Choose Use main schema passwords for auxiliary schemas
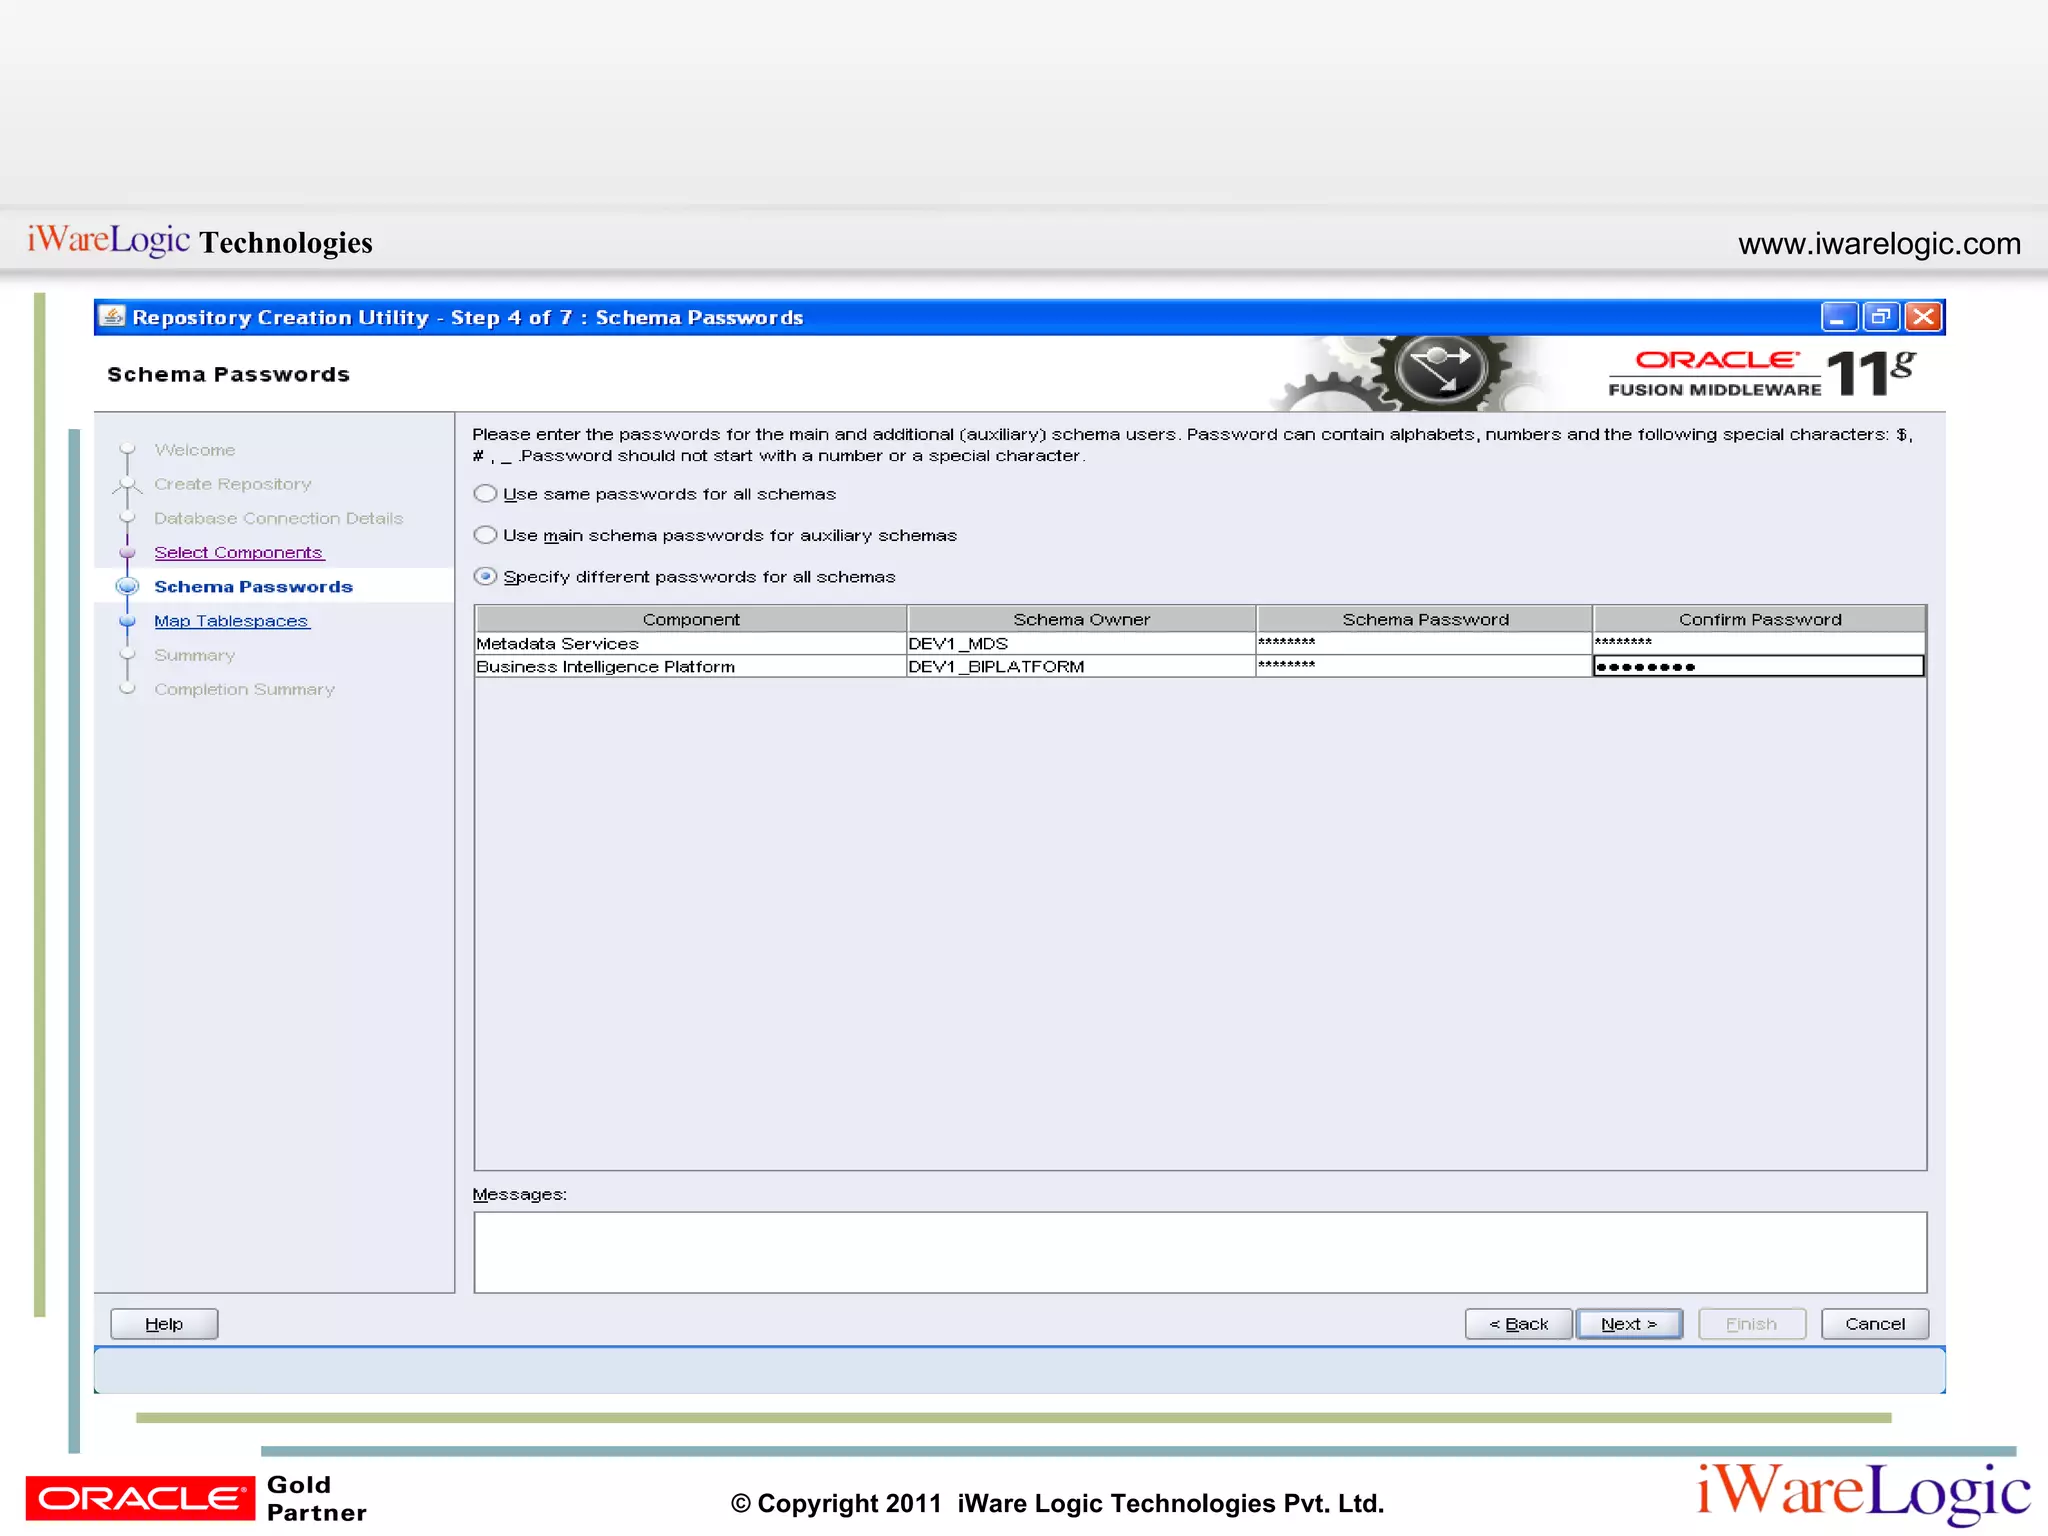The image size is (2048, 1536). pos(486,535)
